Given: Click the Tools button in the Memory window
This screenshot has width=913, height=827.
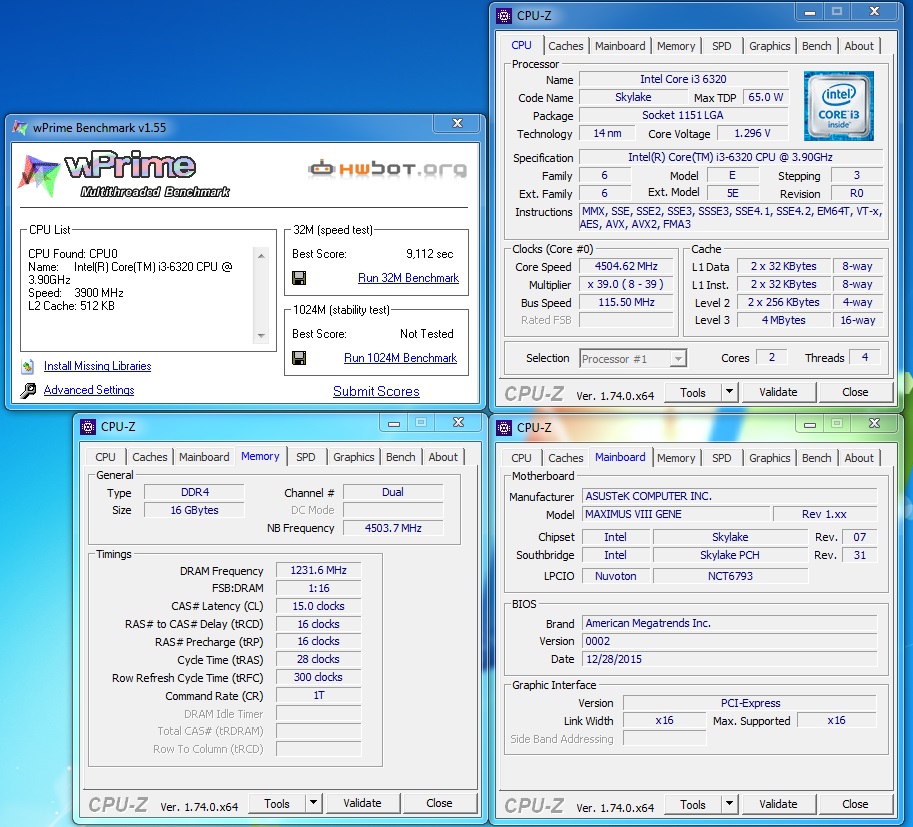Looking at the screenshot, I should point(277,804).
